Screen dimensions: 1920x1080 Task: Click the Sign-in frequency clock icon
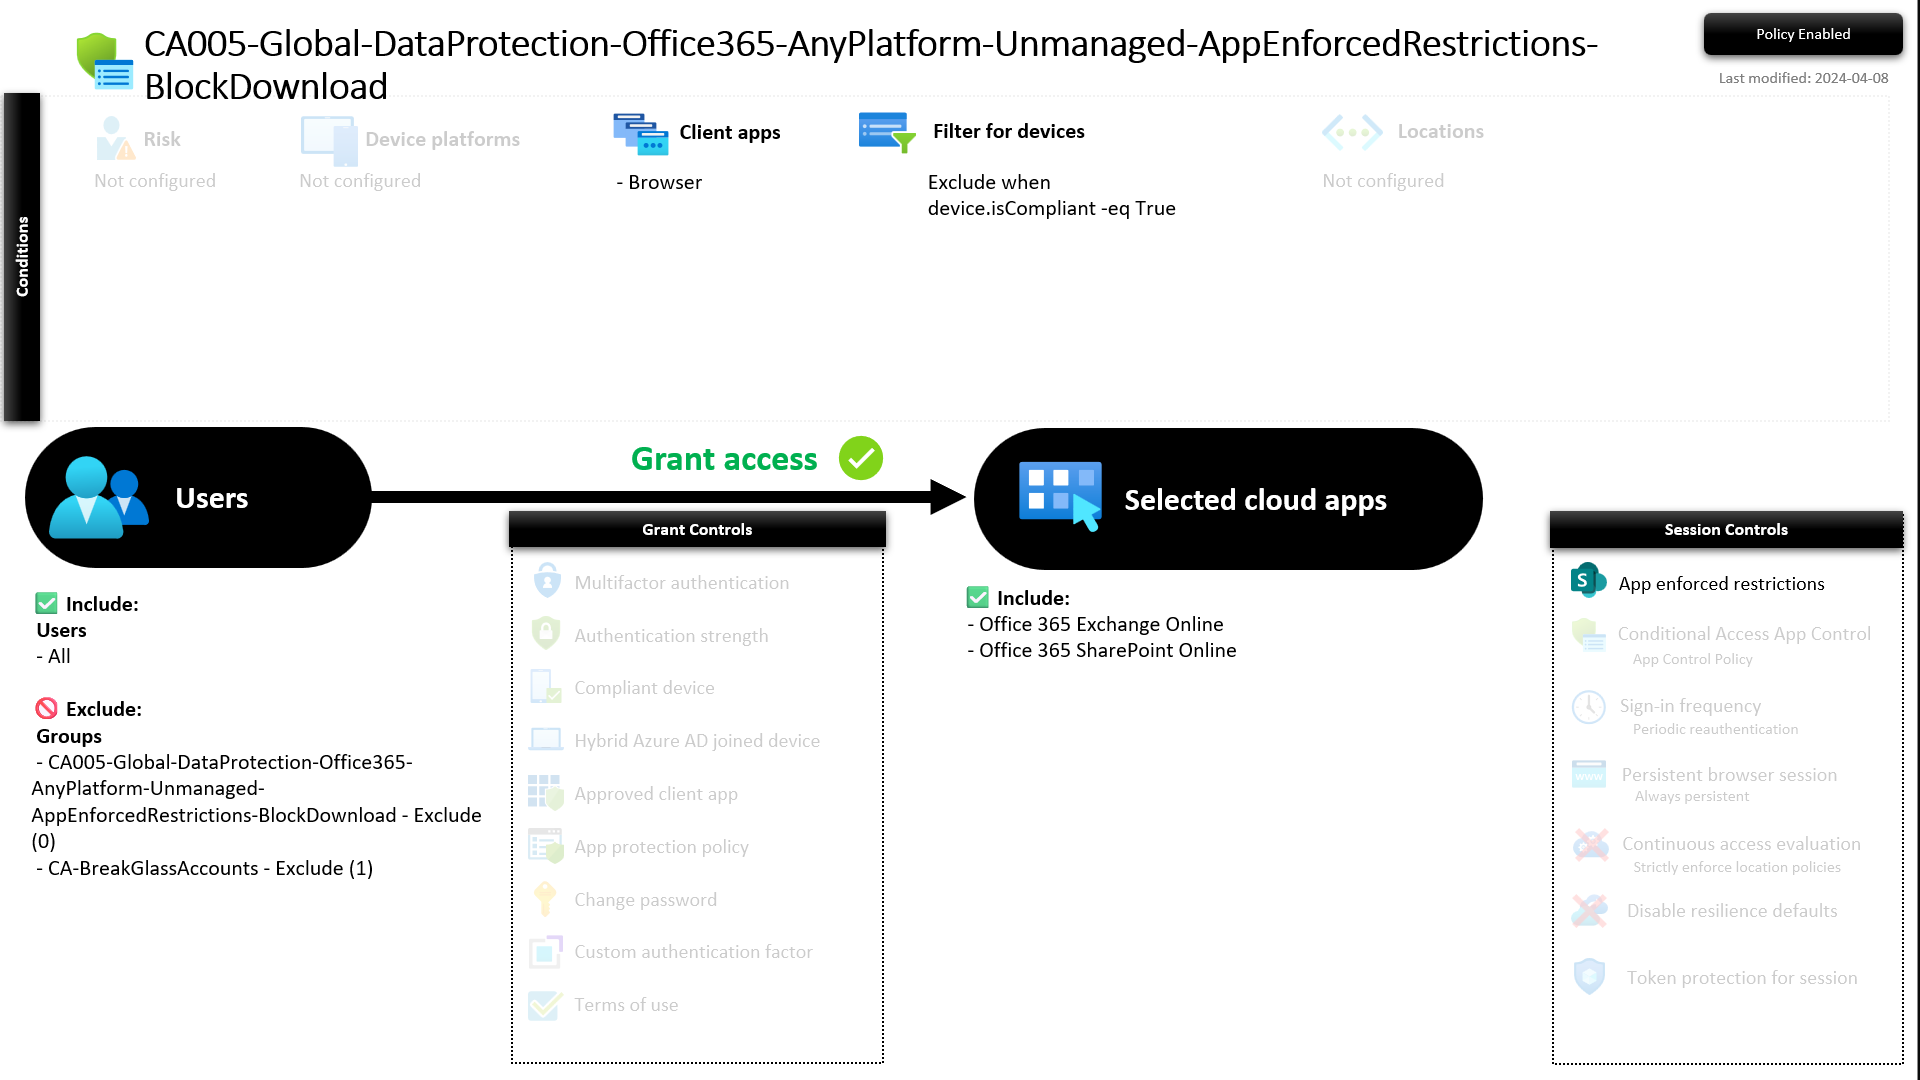(x=1589, y=707)
